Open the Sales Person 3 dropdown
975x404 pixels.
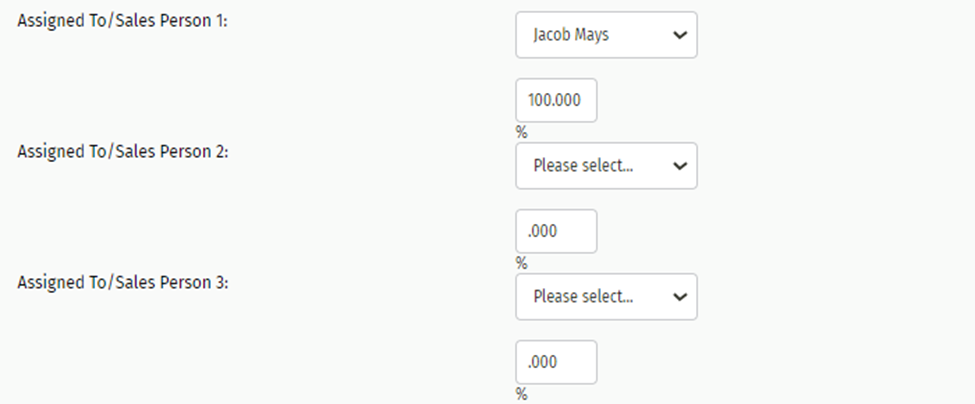[606, 297]
